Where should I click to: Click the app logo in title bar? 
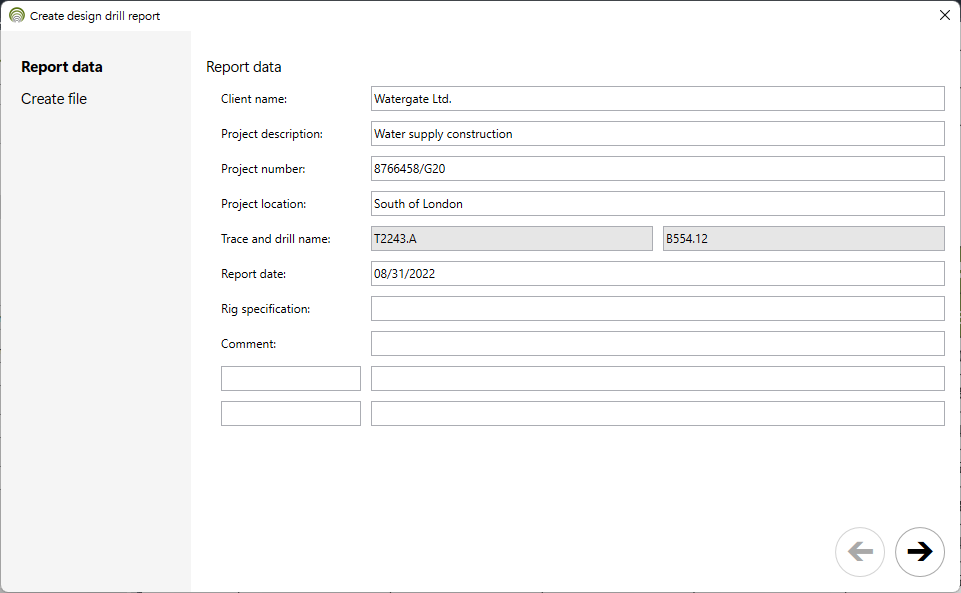point(17,15)
